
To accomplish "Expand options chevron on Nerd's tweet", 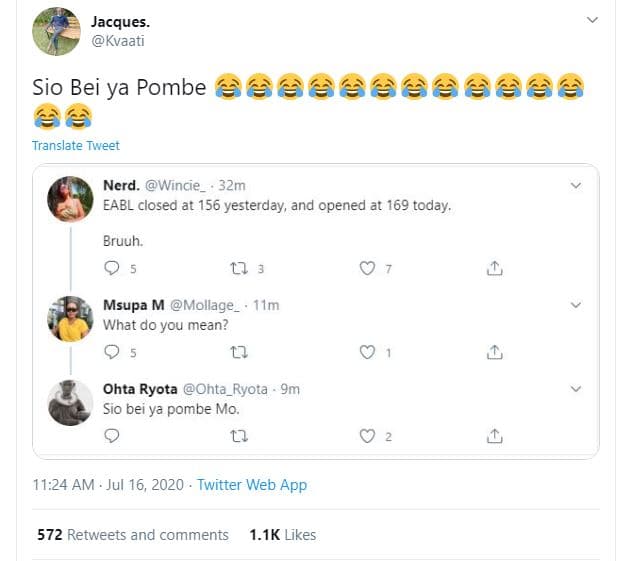I will click(575, 186).
